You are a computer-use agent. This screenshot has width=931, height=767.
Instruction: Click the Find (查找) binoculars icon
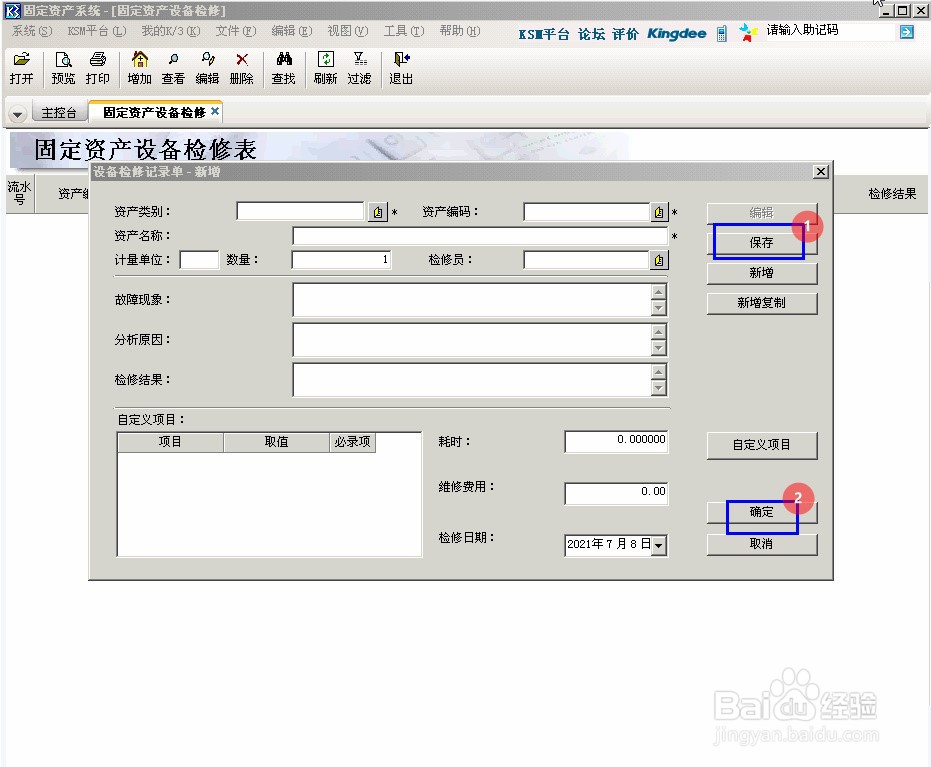(x=284, y=68)
